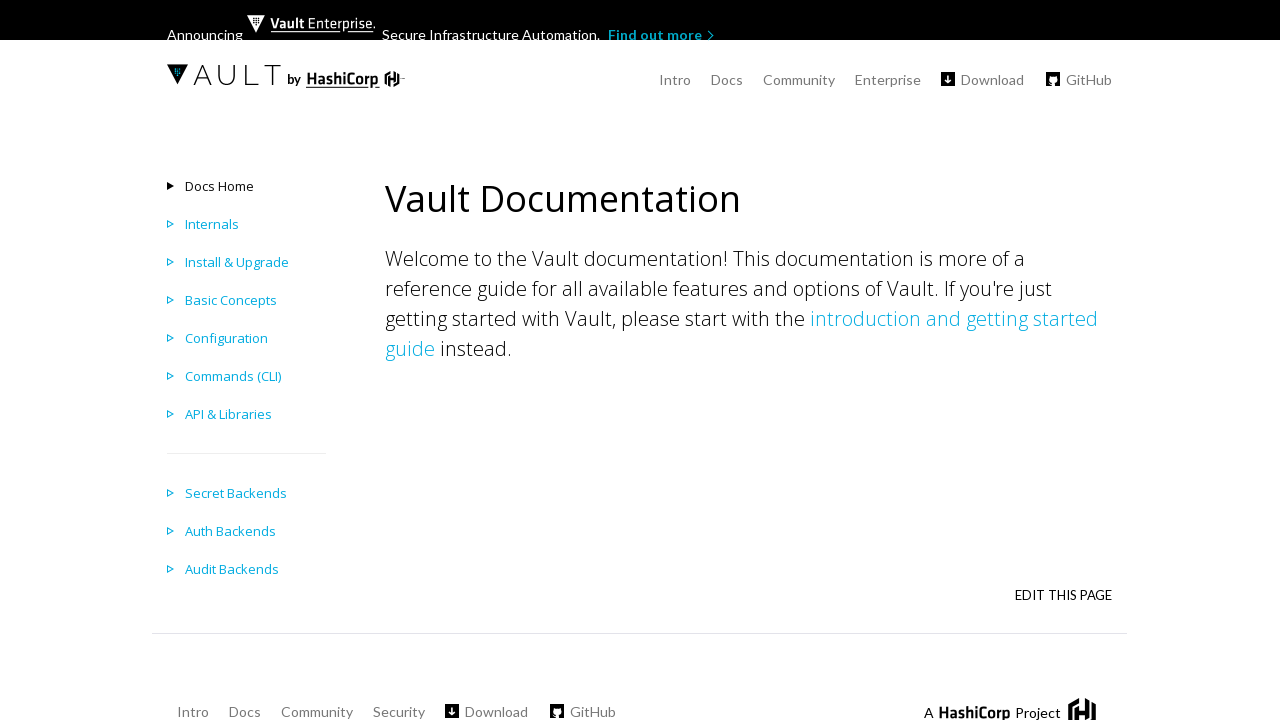Follow the Find out more banner link
1280x720 pixels.
point(661,35)
